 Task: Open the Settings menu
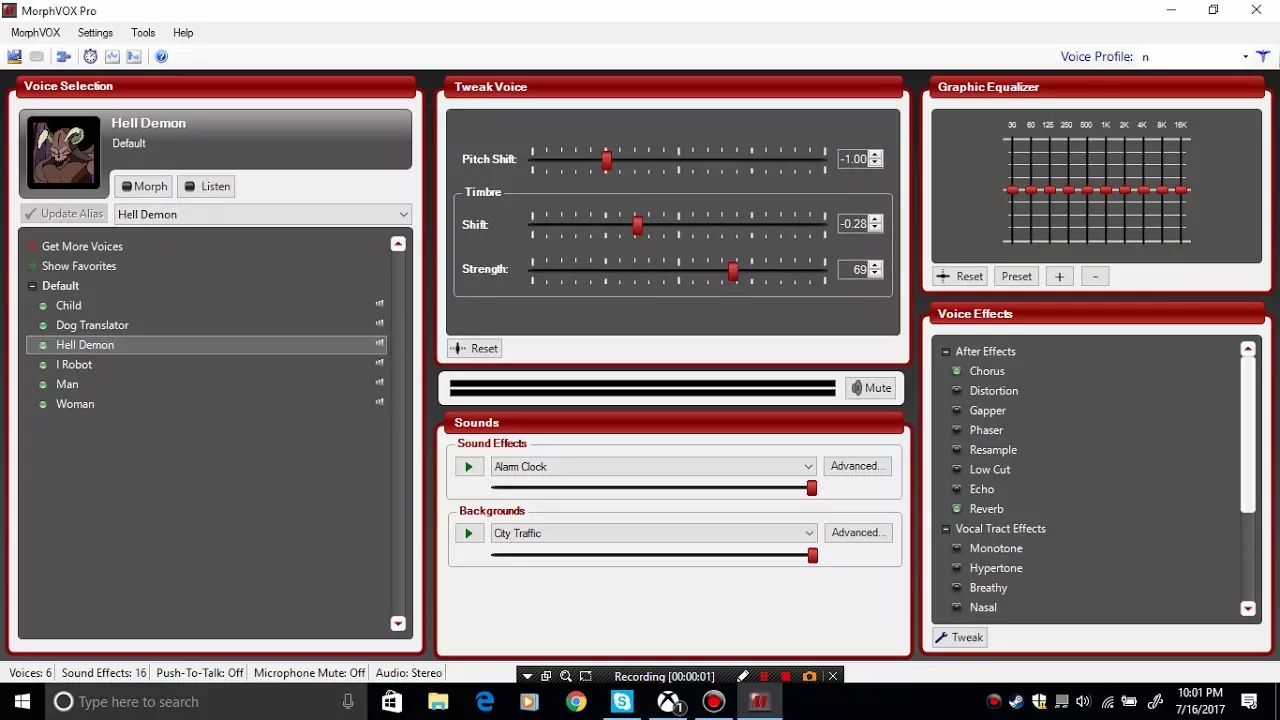[x=95, y=33]
